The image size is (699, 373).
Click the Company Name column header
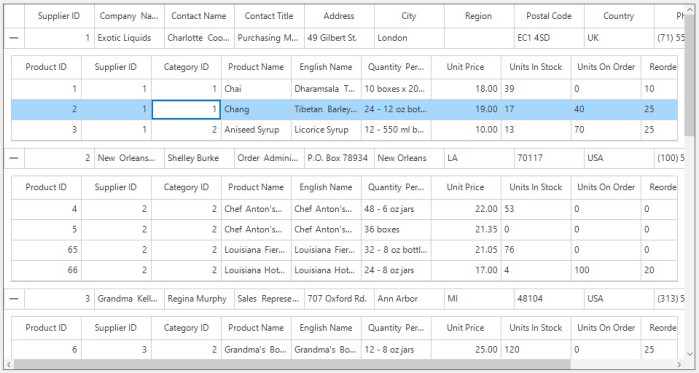(x=129, y=16)
